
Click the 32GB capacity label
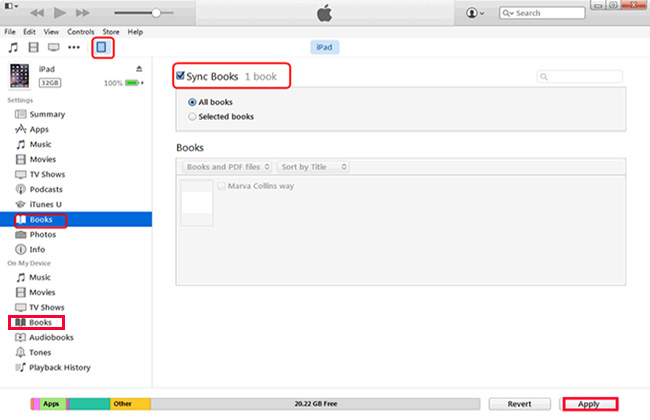point(50,83)
